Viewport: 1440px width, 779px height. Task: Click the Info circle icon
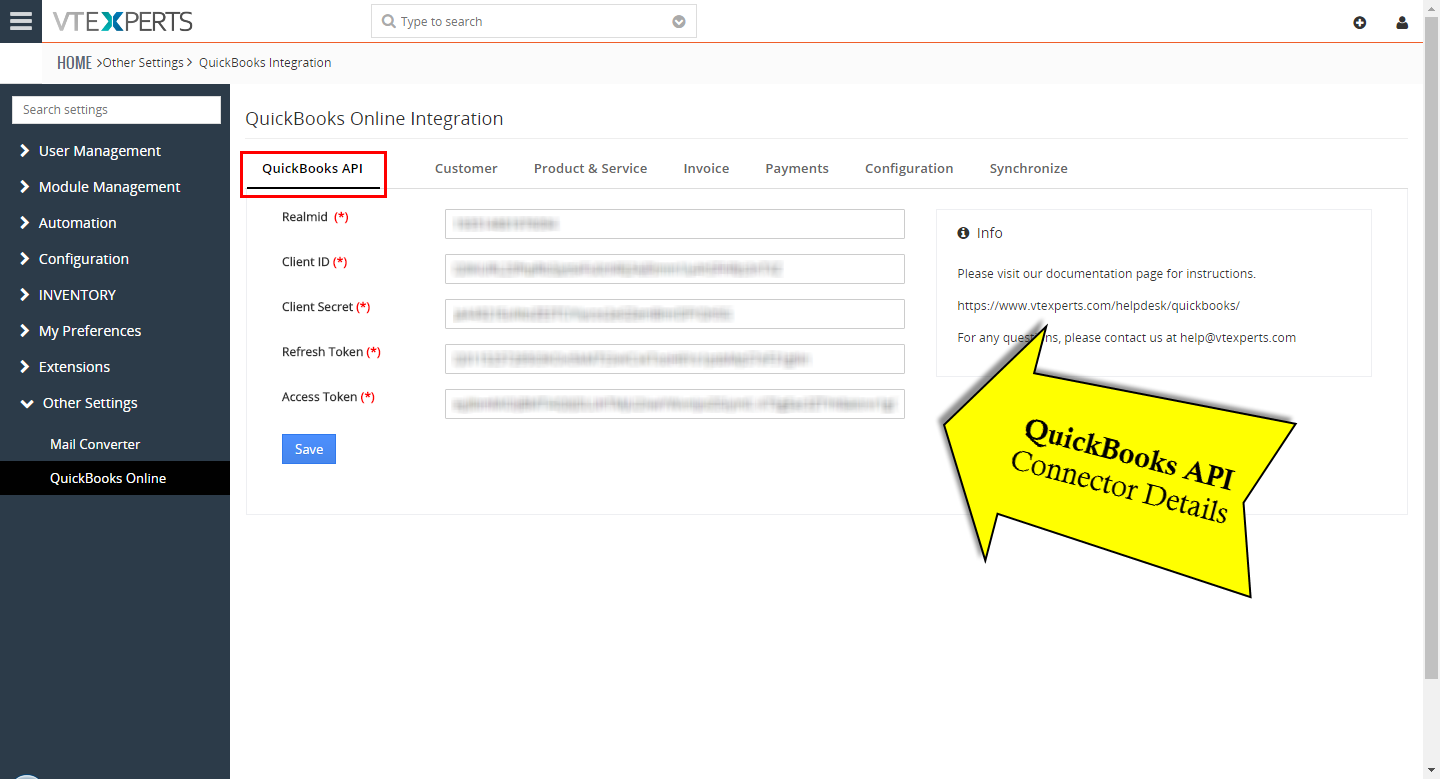[963, 233]
